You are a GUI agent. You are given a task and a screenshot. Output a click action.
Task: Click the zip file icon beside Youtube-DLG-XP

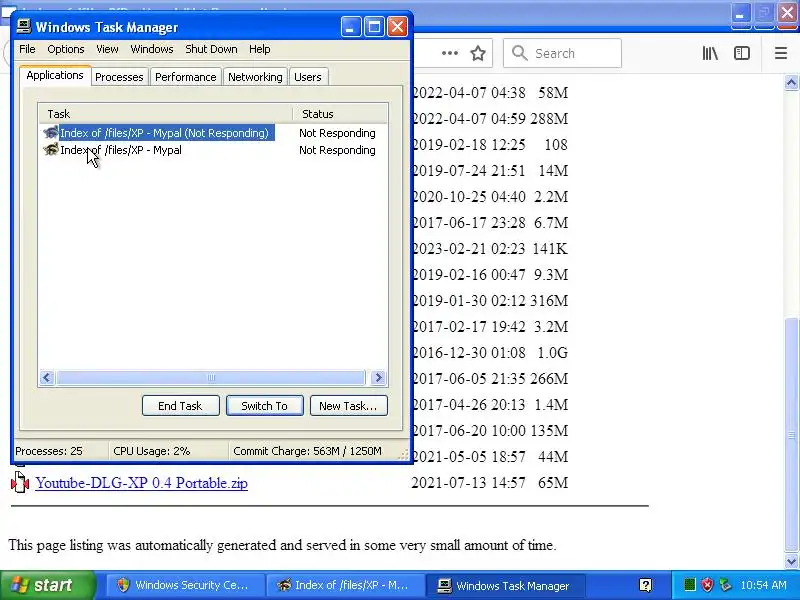20,482
